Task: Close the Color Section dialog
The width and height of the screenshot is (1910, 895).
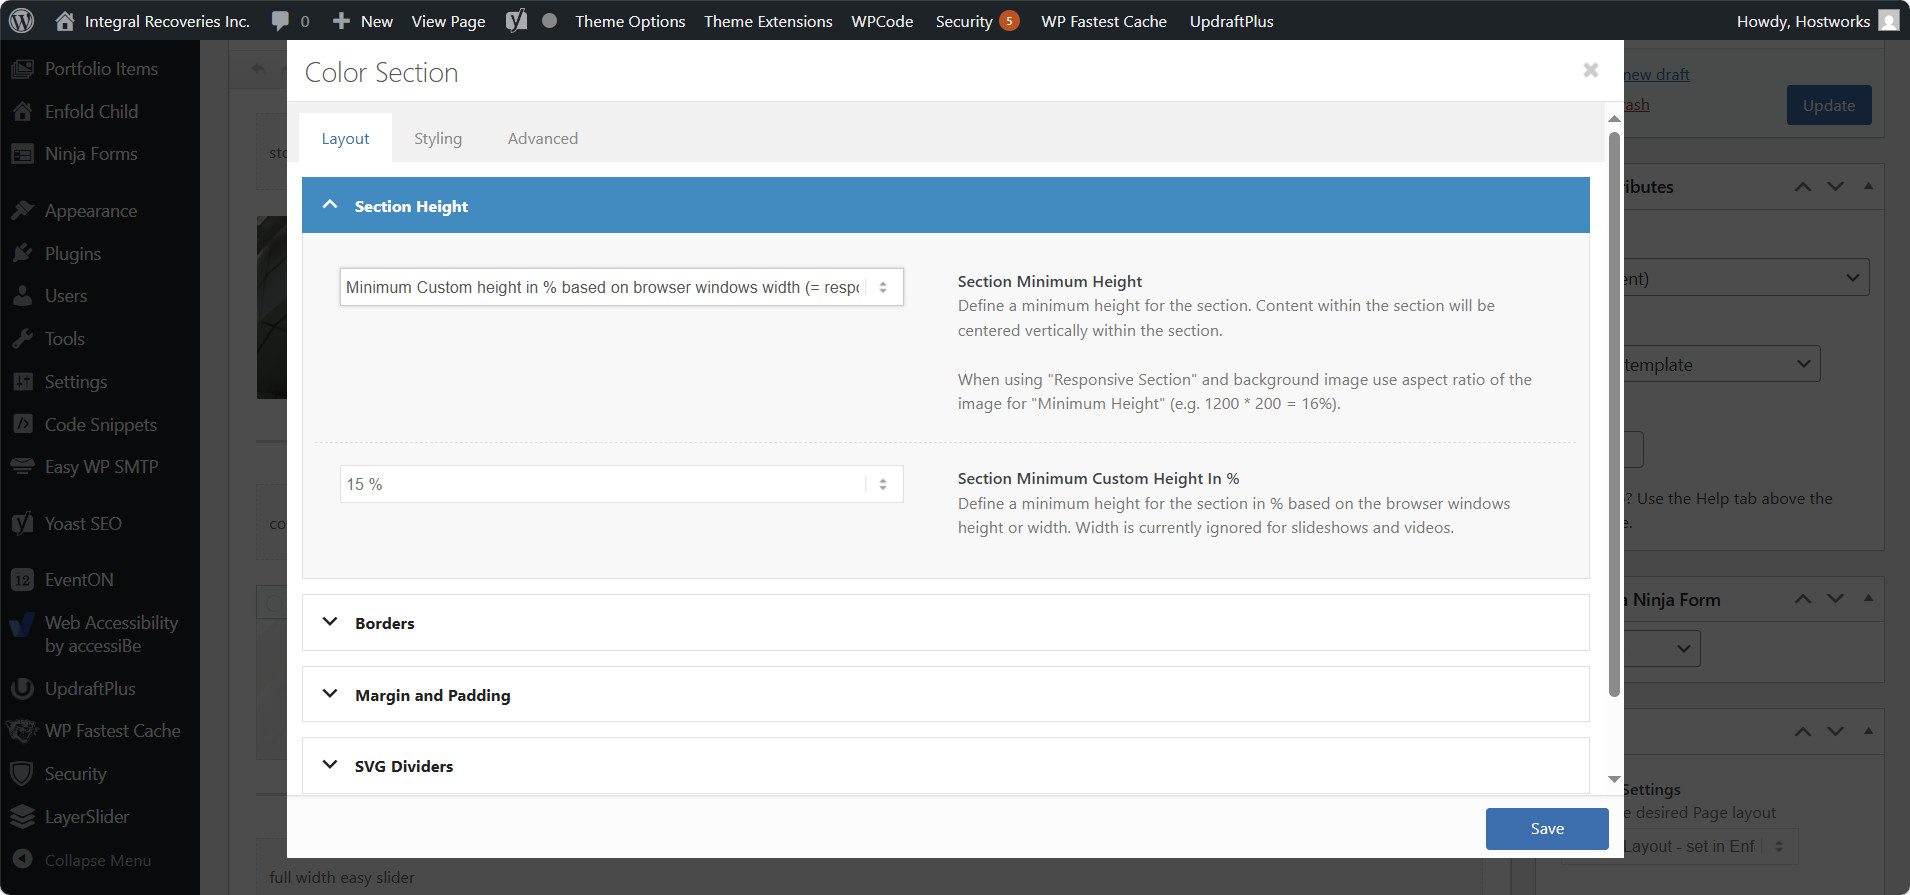Action: click(x=1590, y=70)
